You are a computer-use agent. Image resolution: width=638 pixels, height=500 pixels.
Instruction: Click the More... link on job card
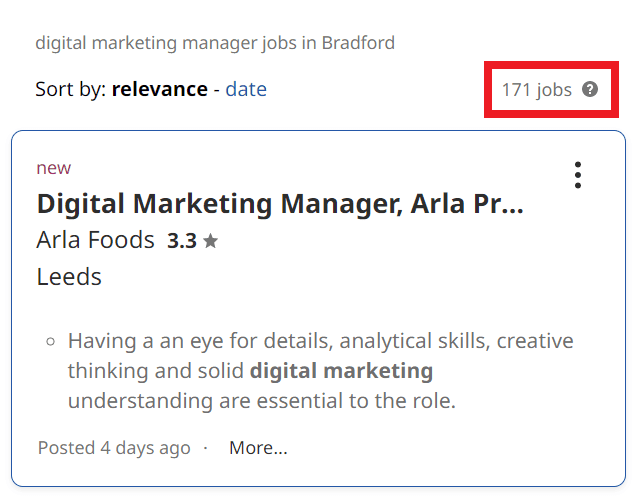tap(258, 448)
